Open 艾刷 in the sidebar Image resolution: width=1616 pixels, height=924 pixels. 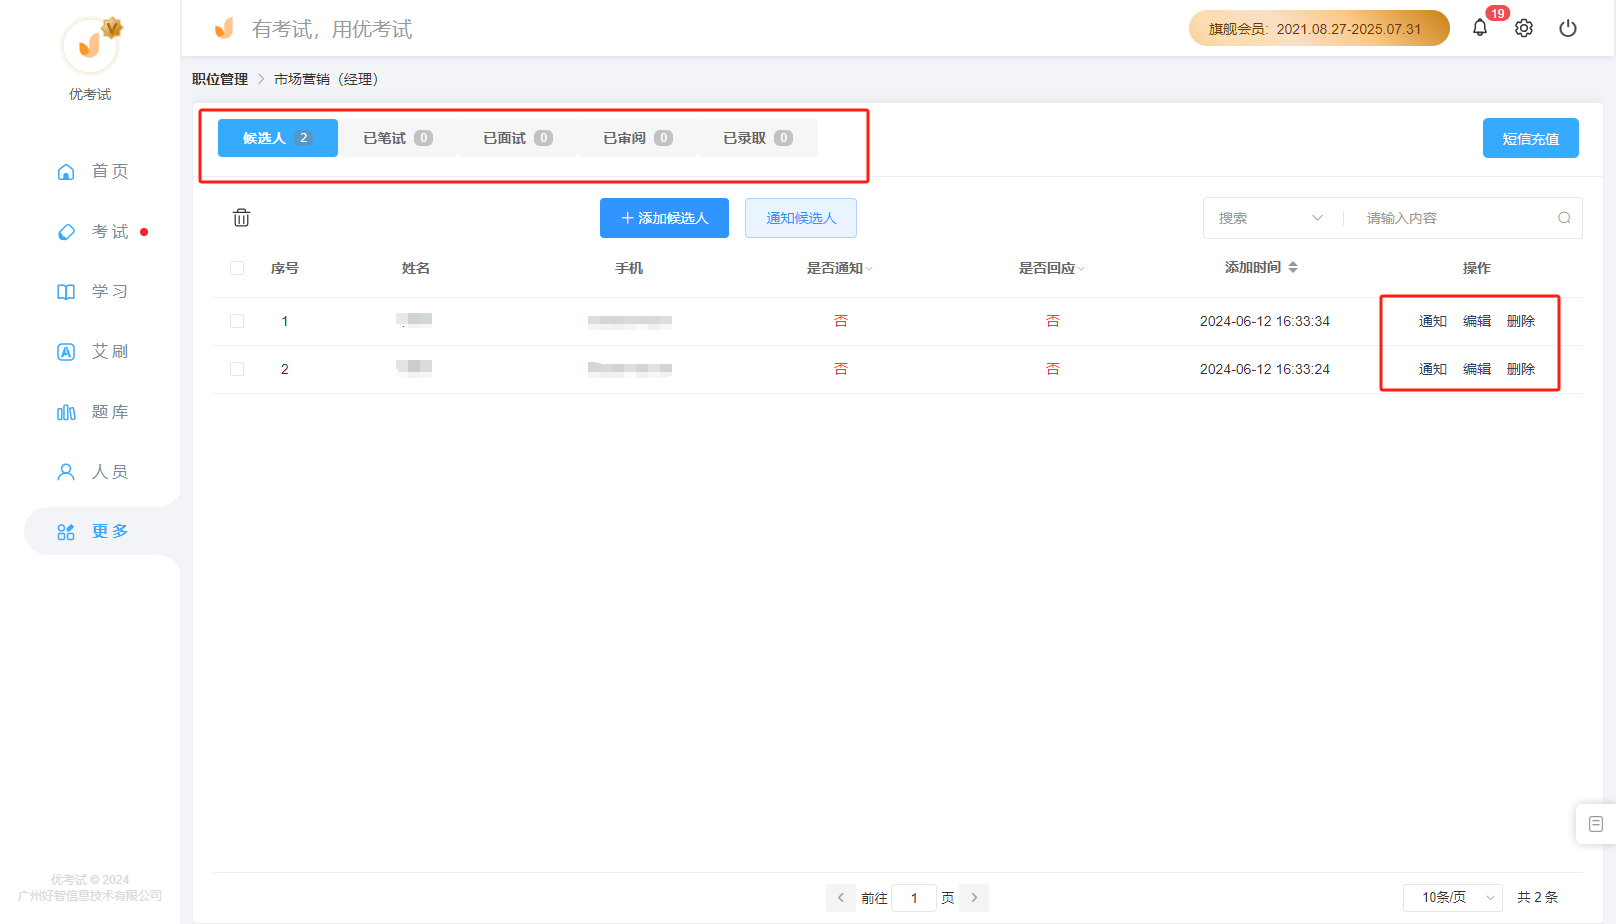92,351
